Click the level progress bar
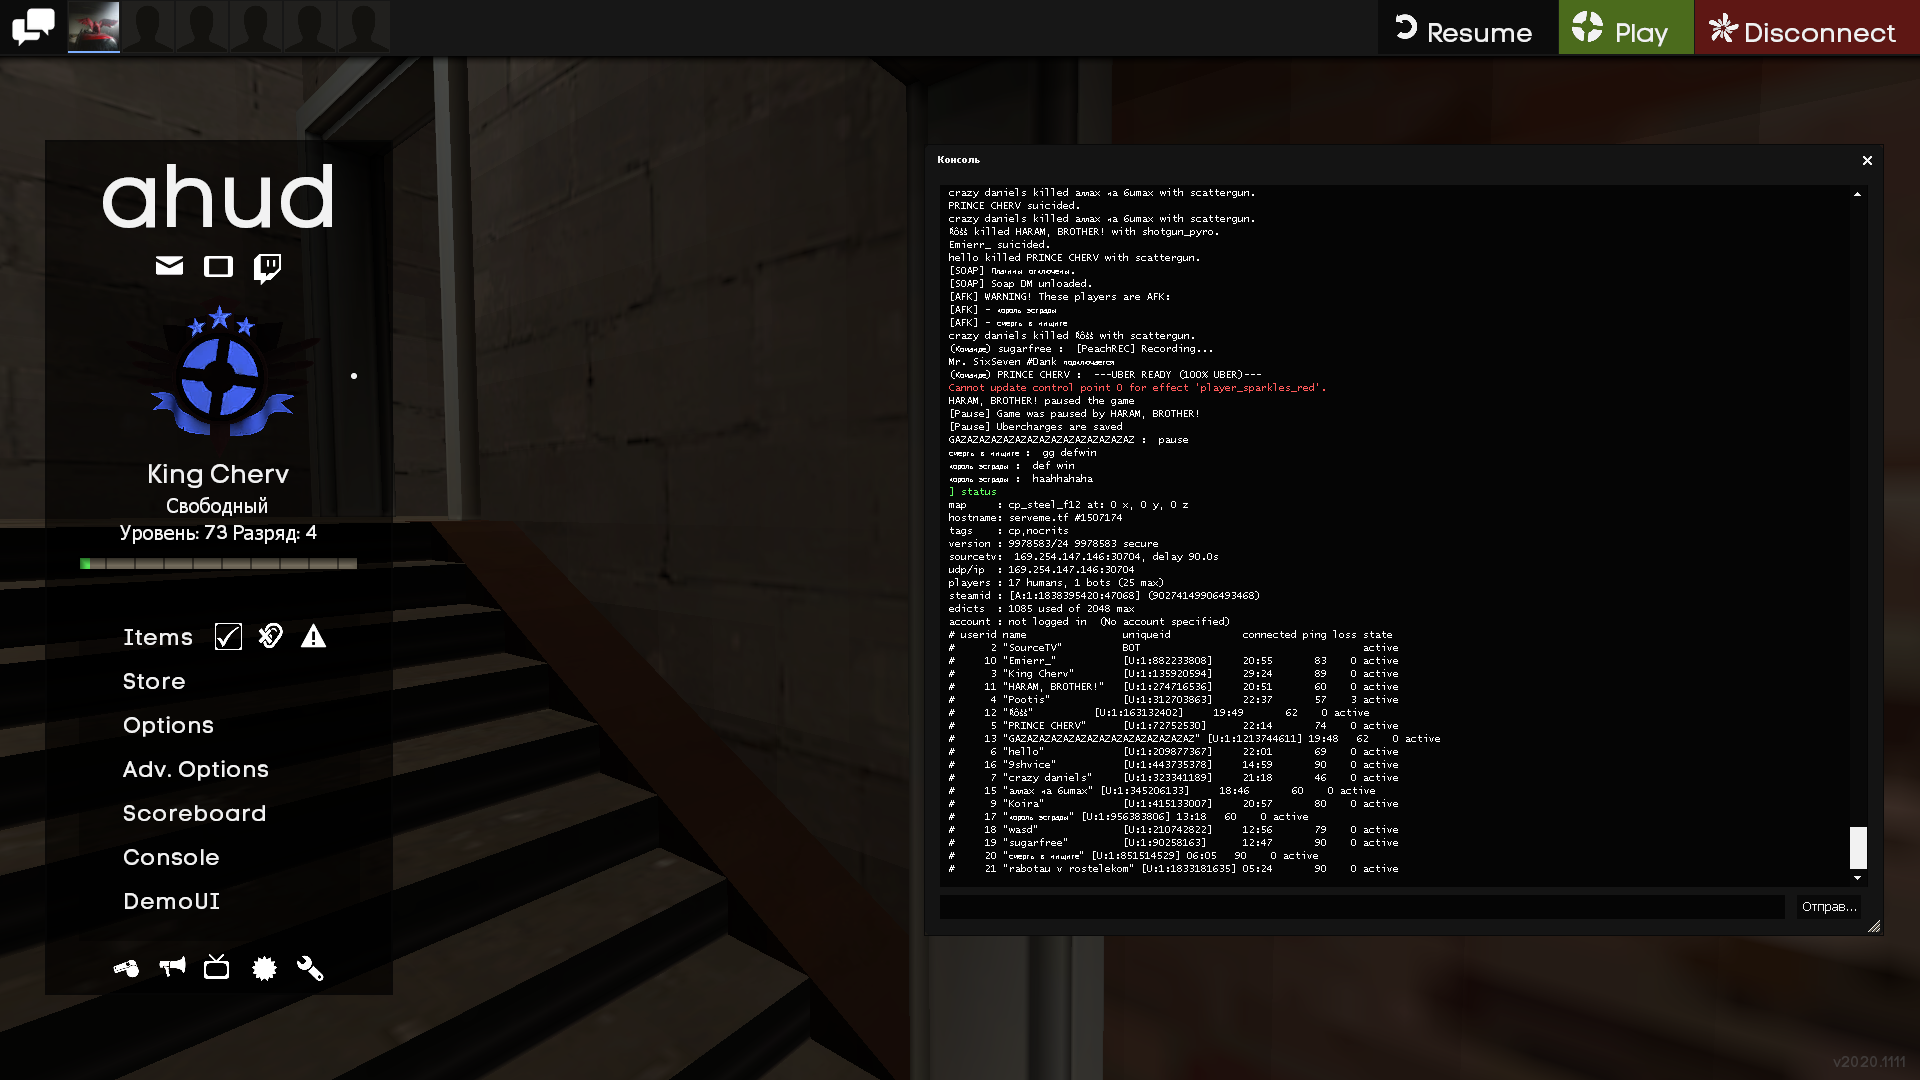This screenshot has height=1080, width=1920. click(218, 564)
